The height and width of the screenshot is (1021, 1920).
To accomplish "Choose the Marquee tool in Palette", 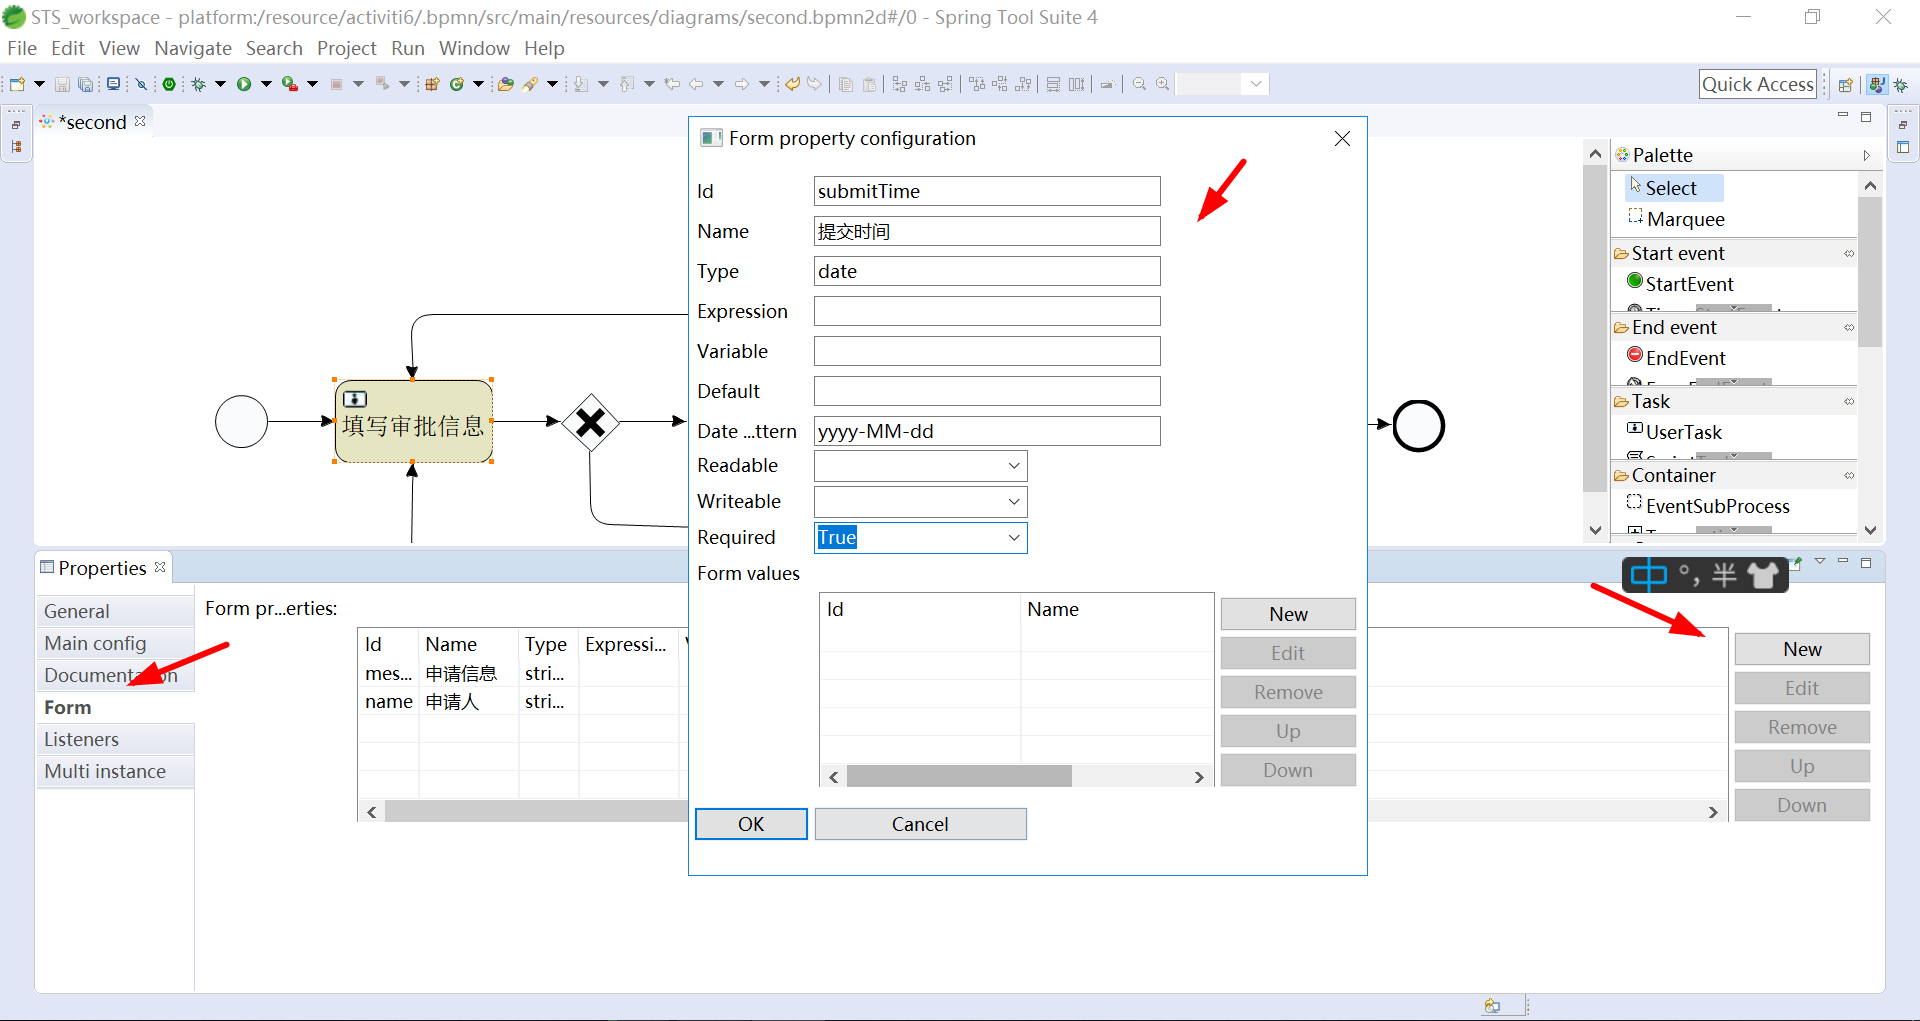I will click(1676, 218).
